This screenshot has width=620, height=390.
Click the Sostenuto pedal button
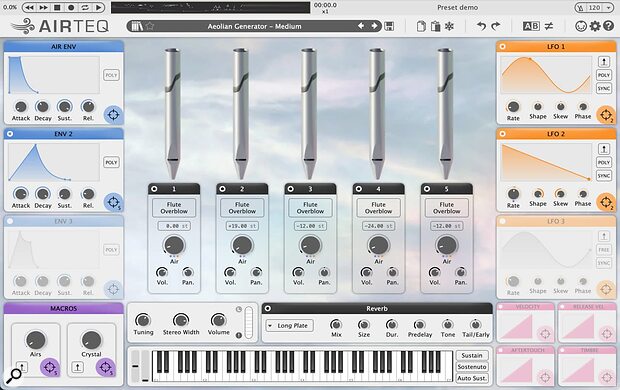click(472, 367)
